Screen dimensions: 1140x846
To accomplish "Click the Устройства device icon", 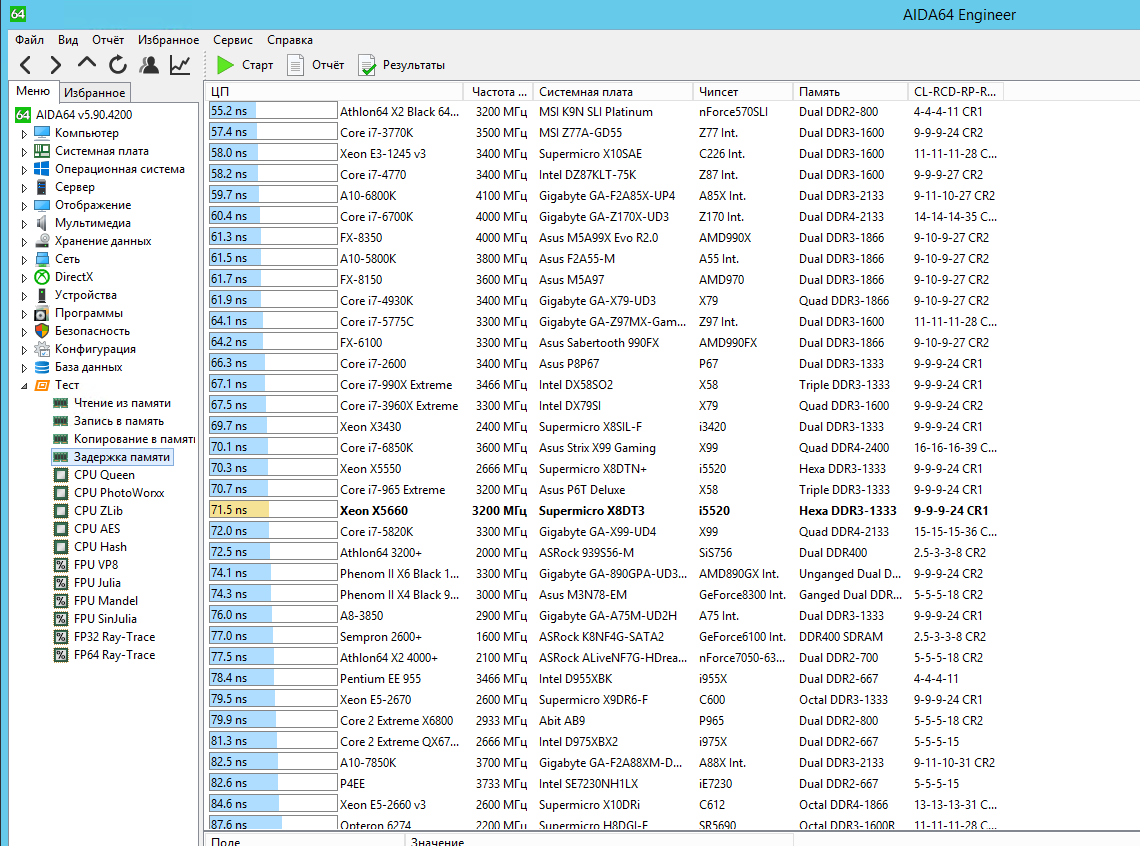I will (42, 295).
